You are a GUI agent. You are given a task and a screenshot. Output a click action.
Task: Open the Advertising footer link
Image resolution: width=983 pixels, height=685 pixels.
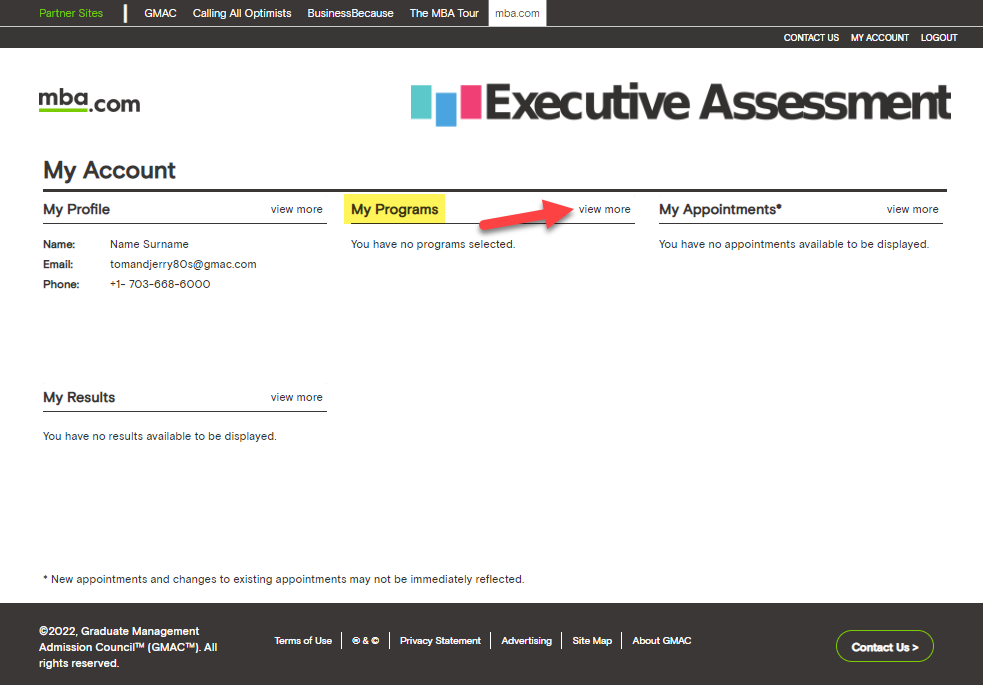point(527,641)
